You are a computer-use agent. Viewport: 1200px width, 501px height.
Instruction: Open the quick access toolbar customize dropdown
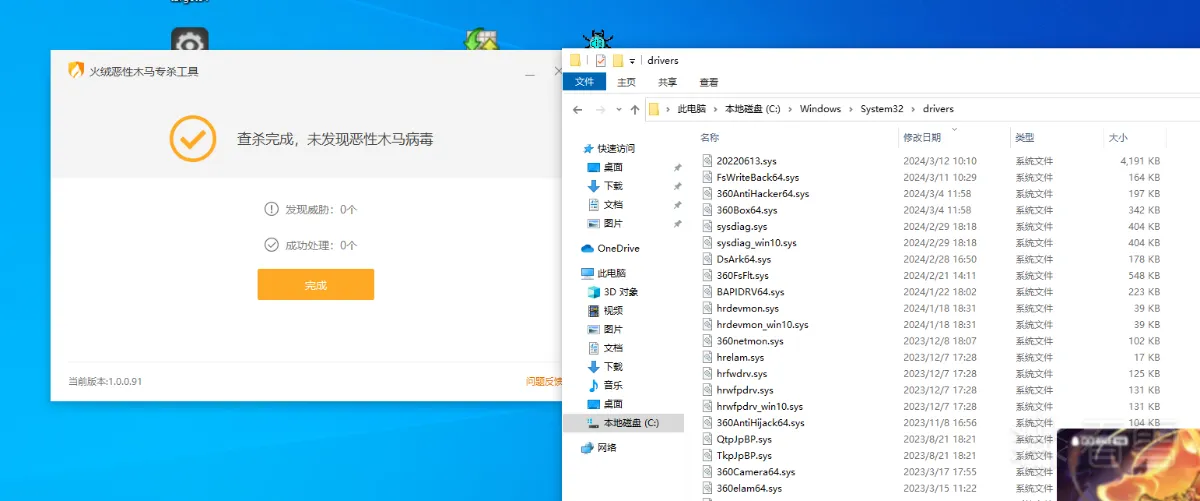click(x=633, y=61)
